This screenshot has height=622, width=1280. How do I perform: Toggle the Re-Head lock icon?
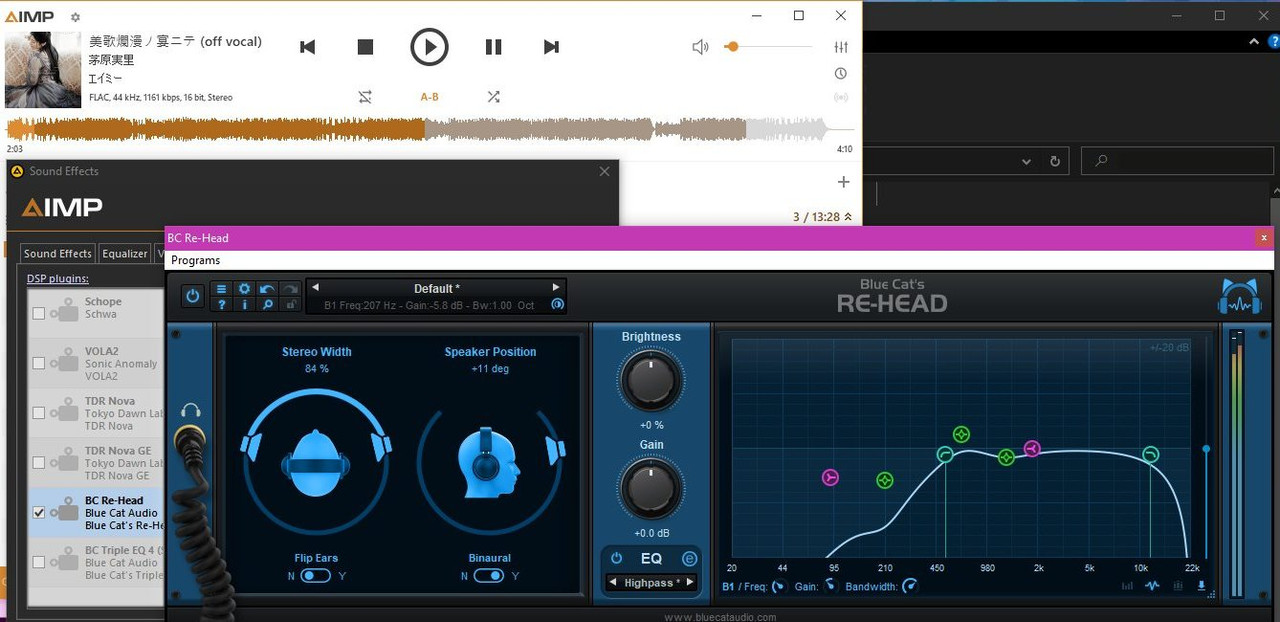[x=290, y=304]
